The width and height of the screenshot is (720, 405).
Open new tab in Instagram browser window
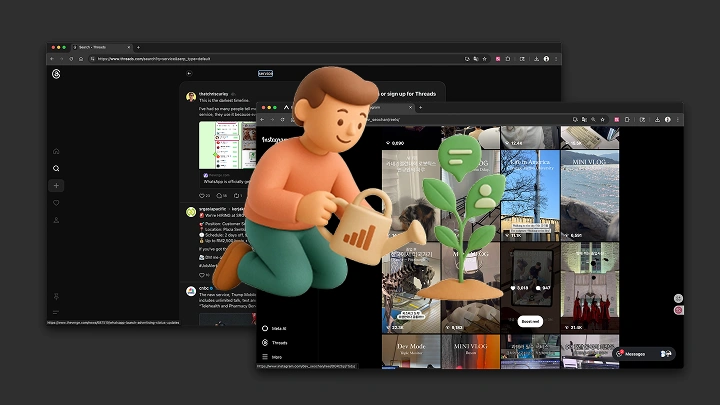[x=420, y=107]
